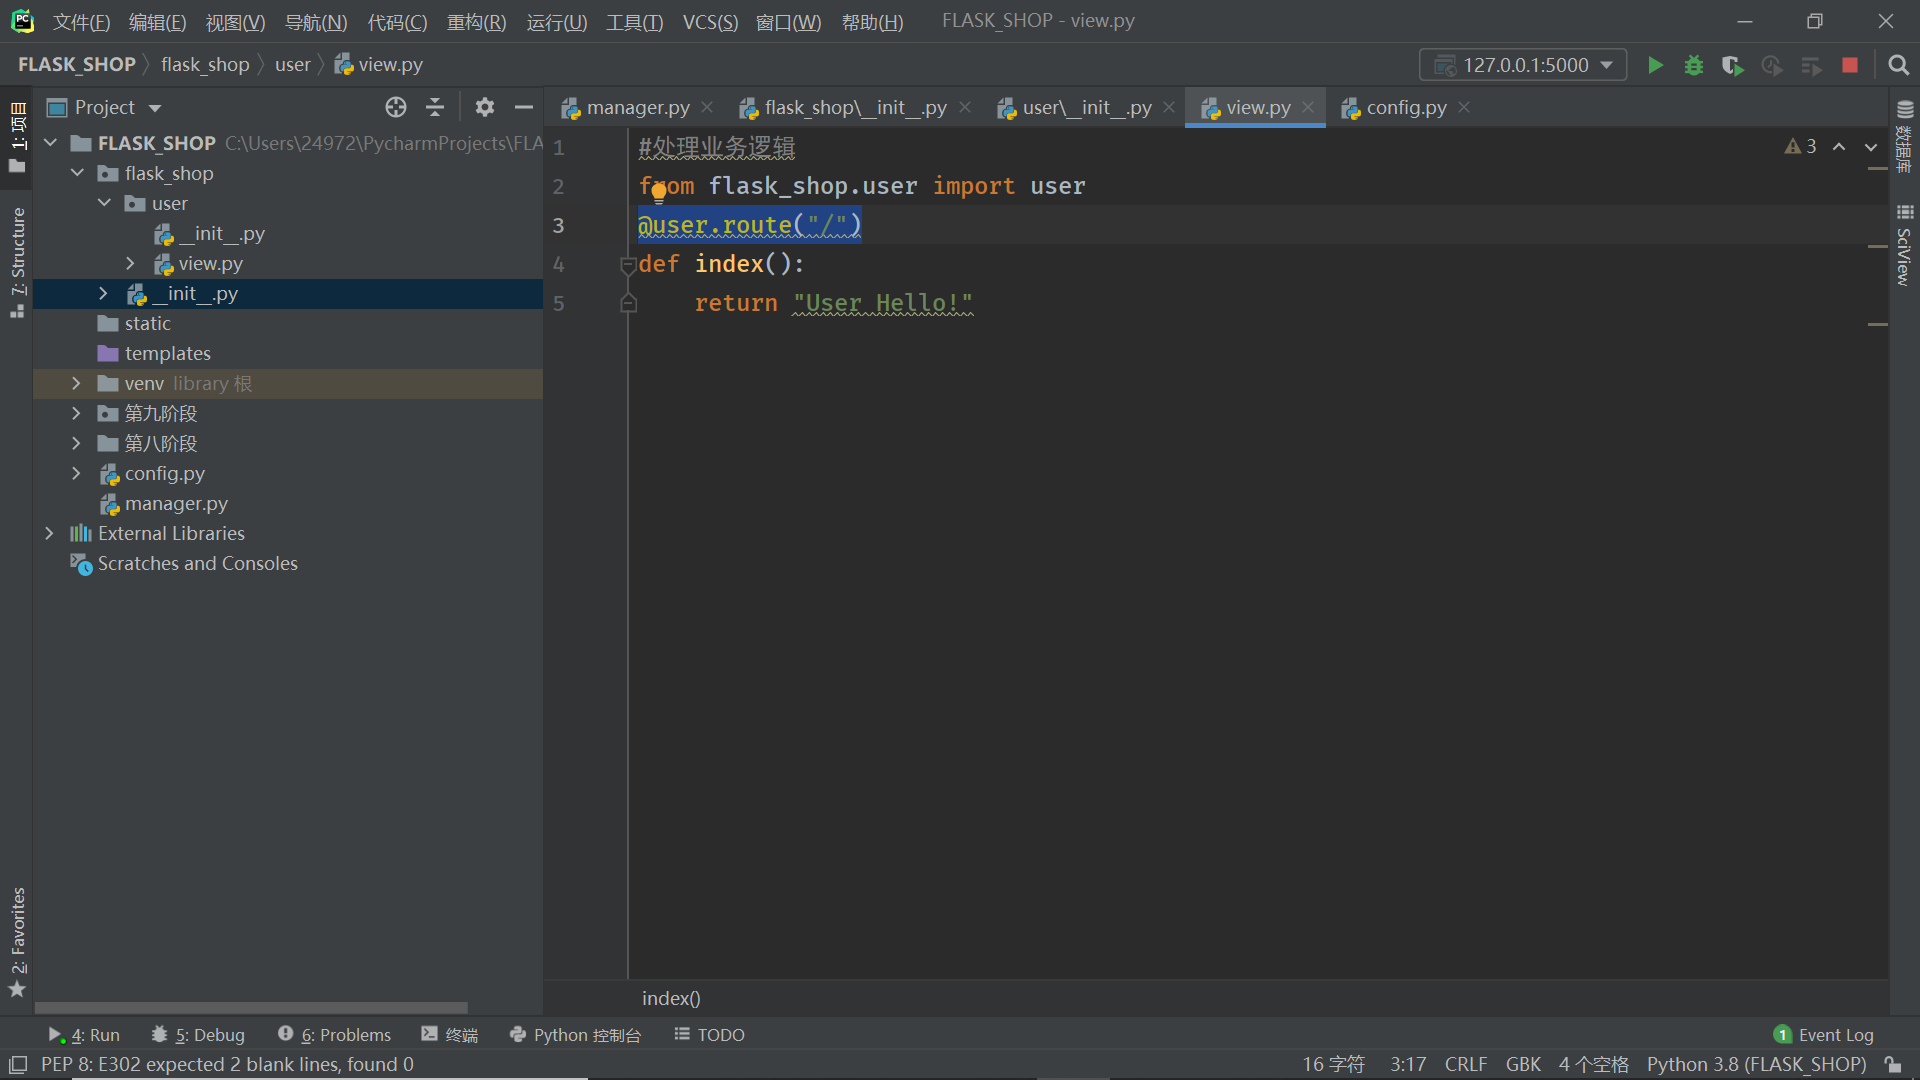The width and height of the screenshot is (1920, 1080).
Task: Open the Structure side panel
Action: 17,262
